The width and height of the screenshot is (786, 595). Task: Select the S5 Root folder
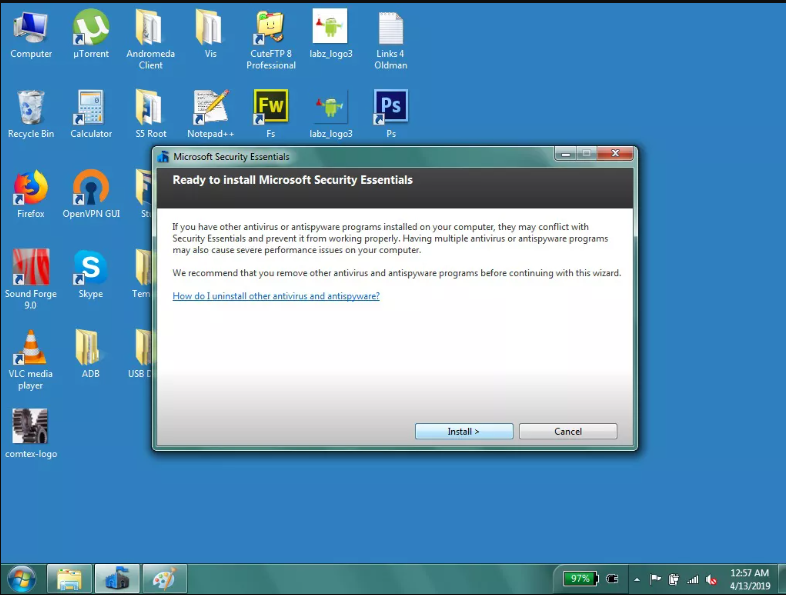pyautogui.click(x=150, y=114)
